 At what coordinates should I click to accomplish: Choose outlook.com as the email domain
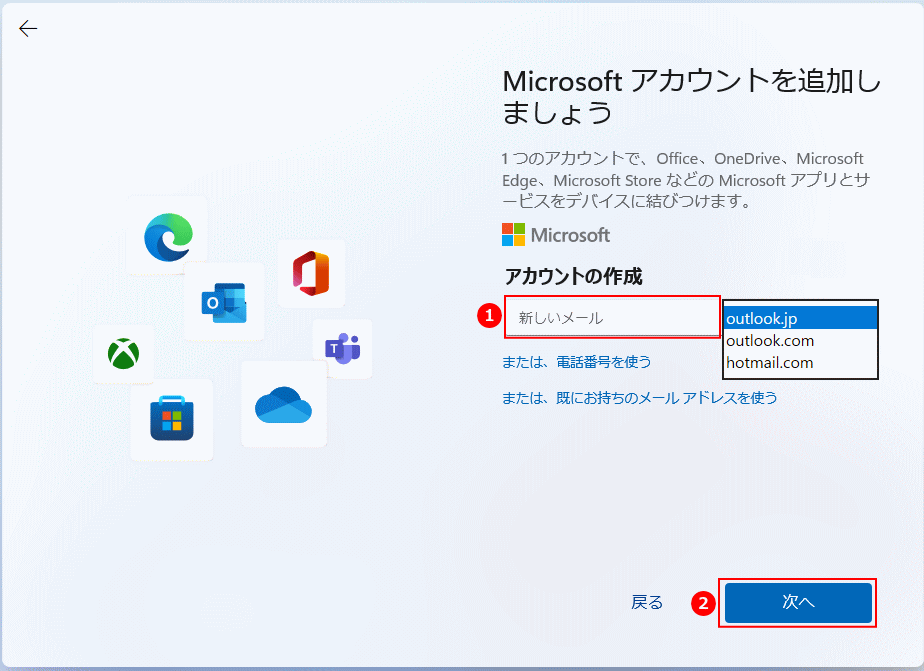(x=799, y=341)
